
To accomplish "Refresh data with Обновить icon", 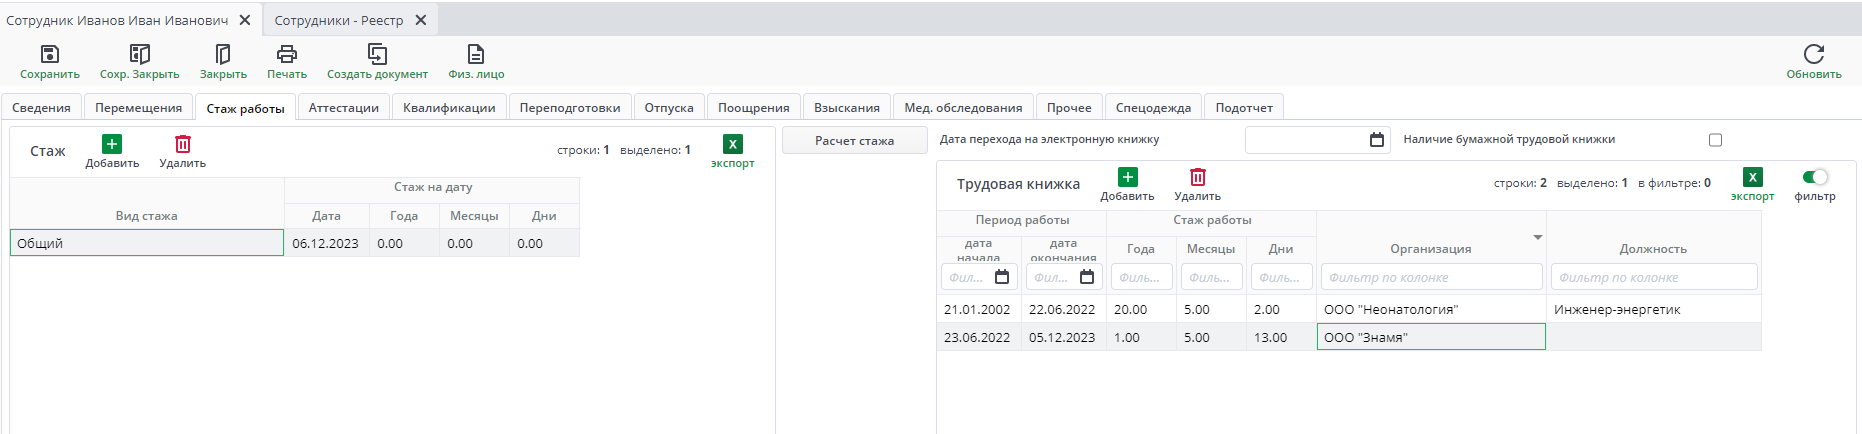I will pyautogui.click(x=1813, y=54).
